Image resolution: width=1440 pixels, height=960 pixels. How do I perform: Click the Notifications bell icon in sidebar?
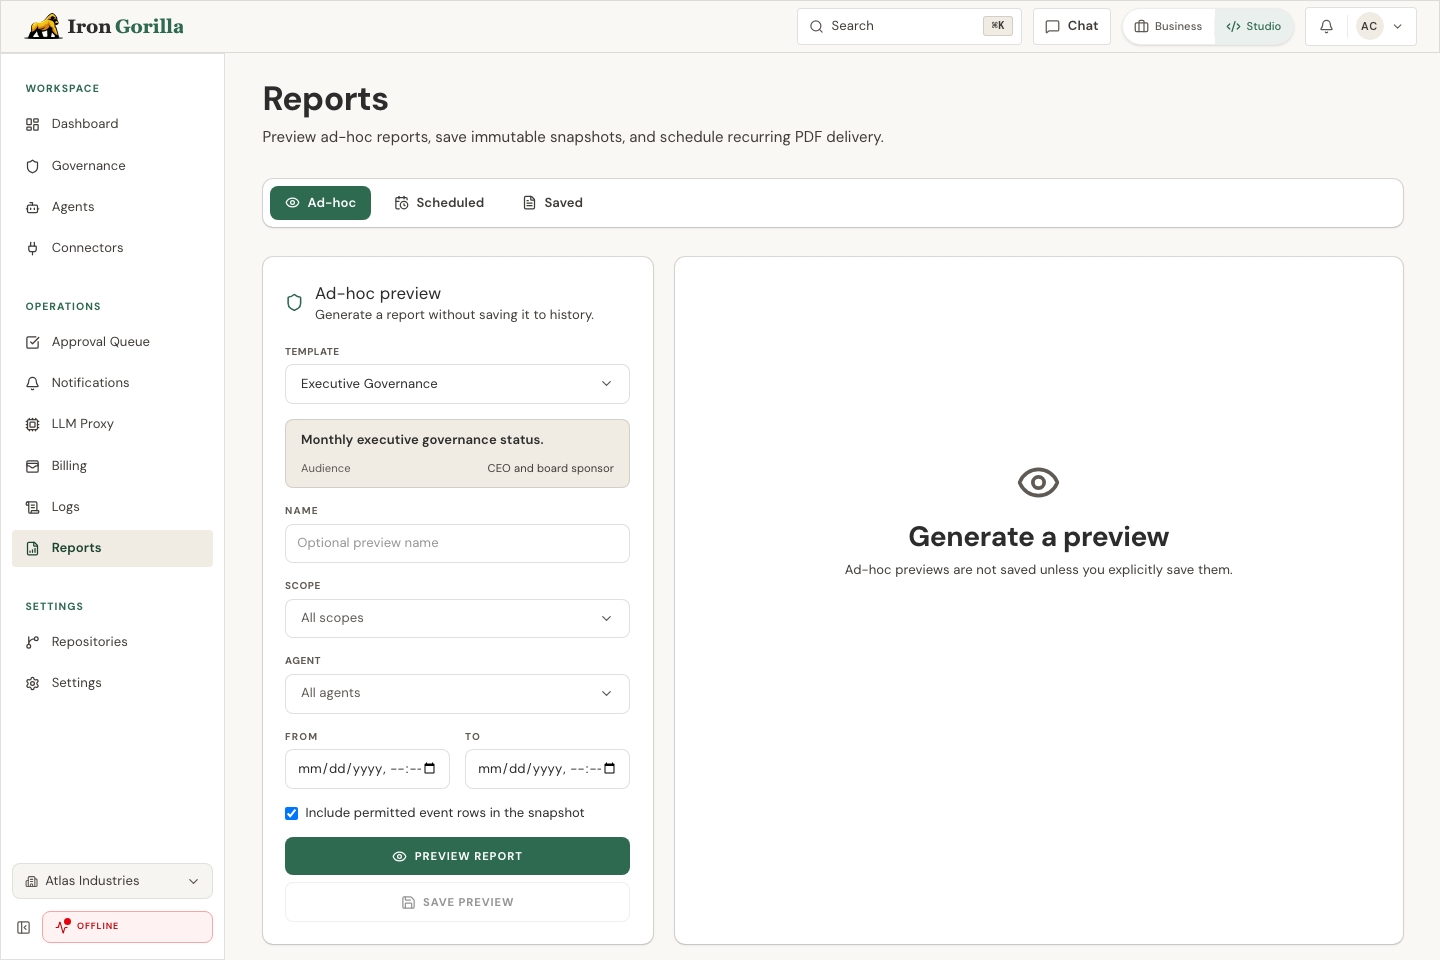[32, 383]
